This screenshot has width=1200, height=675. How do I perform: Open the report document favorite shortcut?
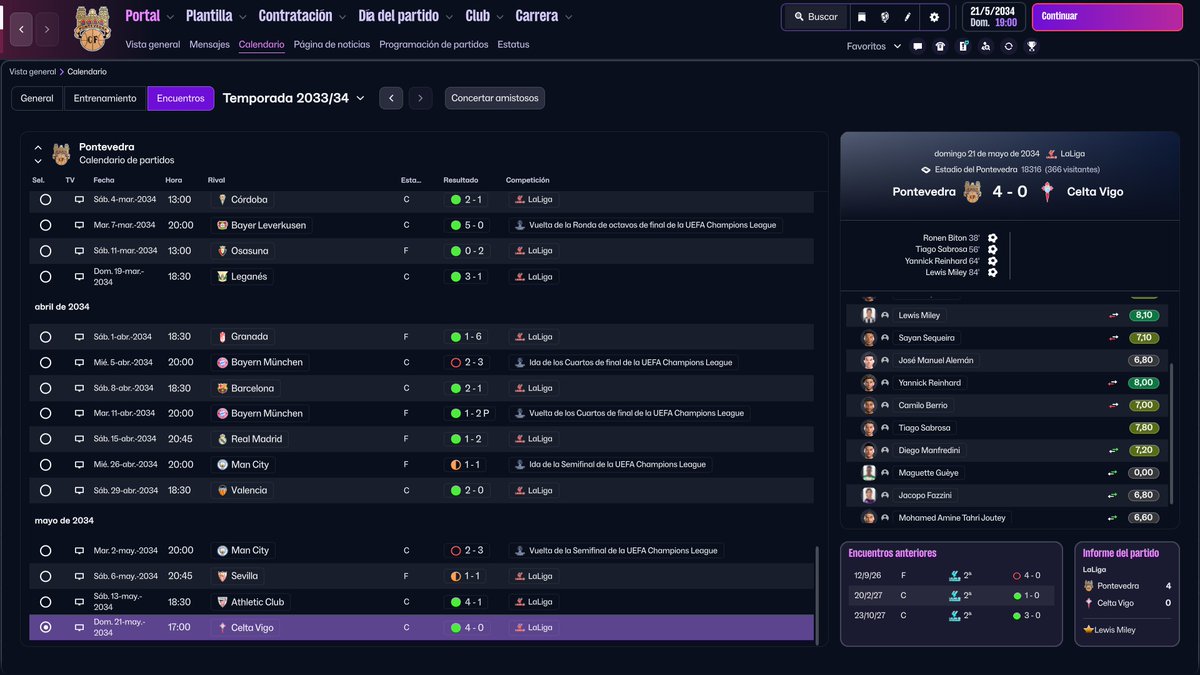963,46
